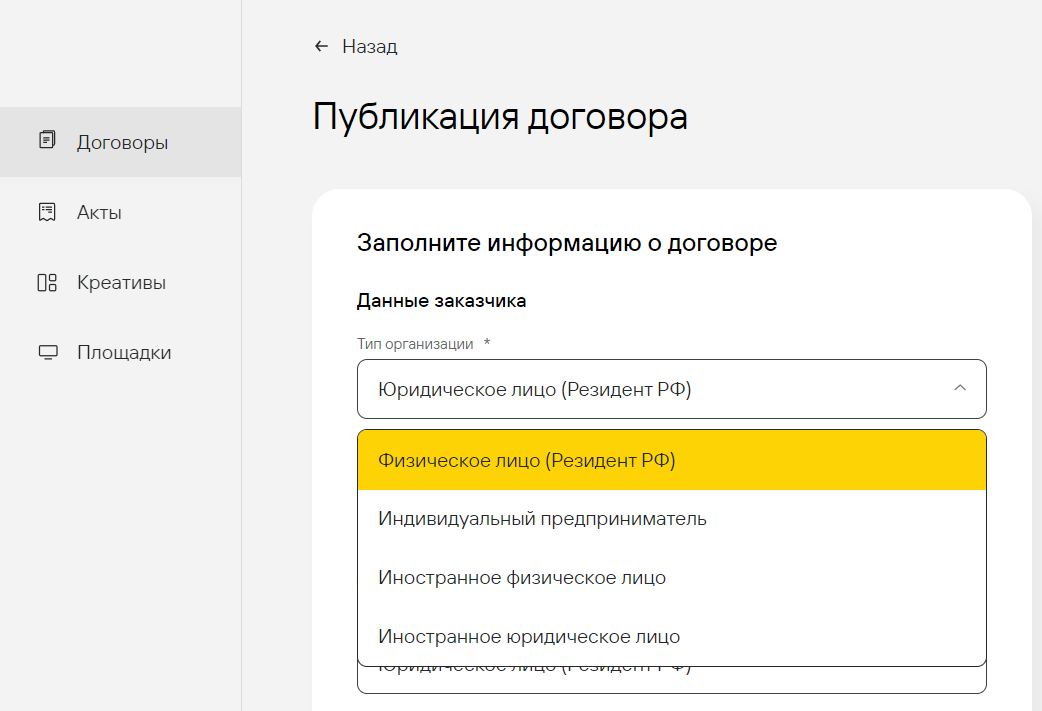Go to the Акты section label
This screenshot has width=1042, height=711.
click(x=99, y=213)
